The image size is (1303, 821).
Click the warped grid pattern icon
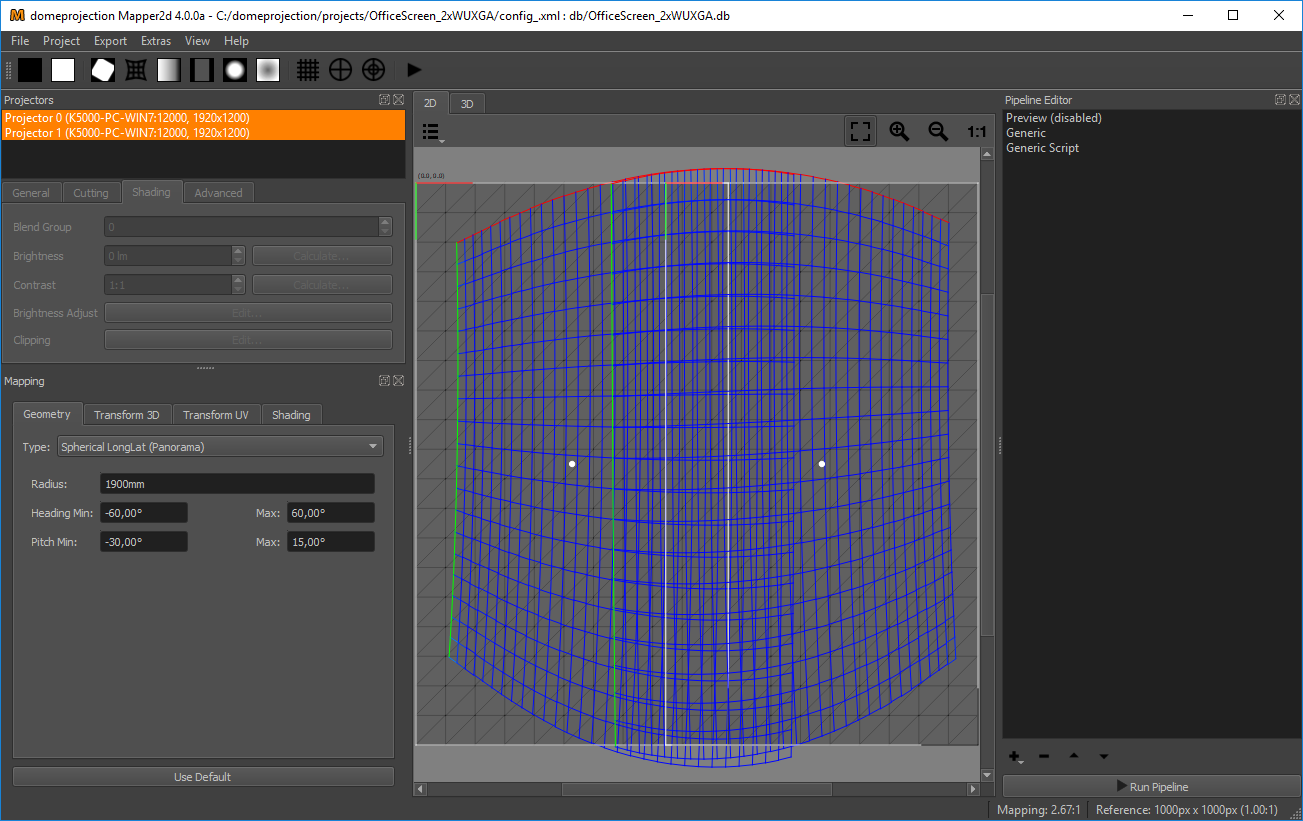(136, 70)
